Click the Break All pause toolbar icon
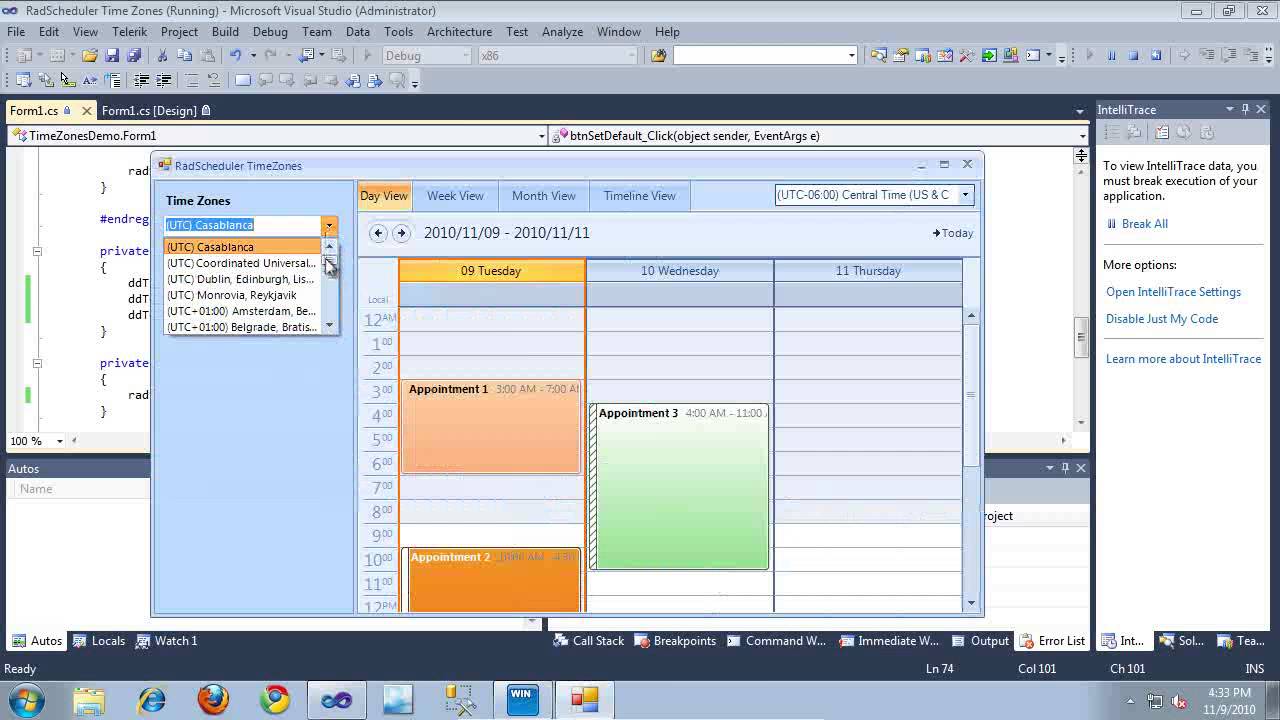Image resolution: width=1280 pixels, height=720 pixels. pyautogui.click(x=1111, y=56)
